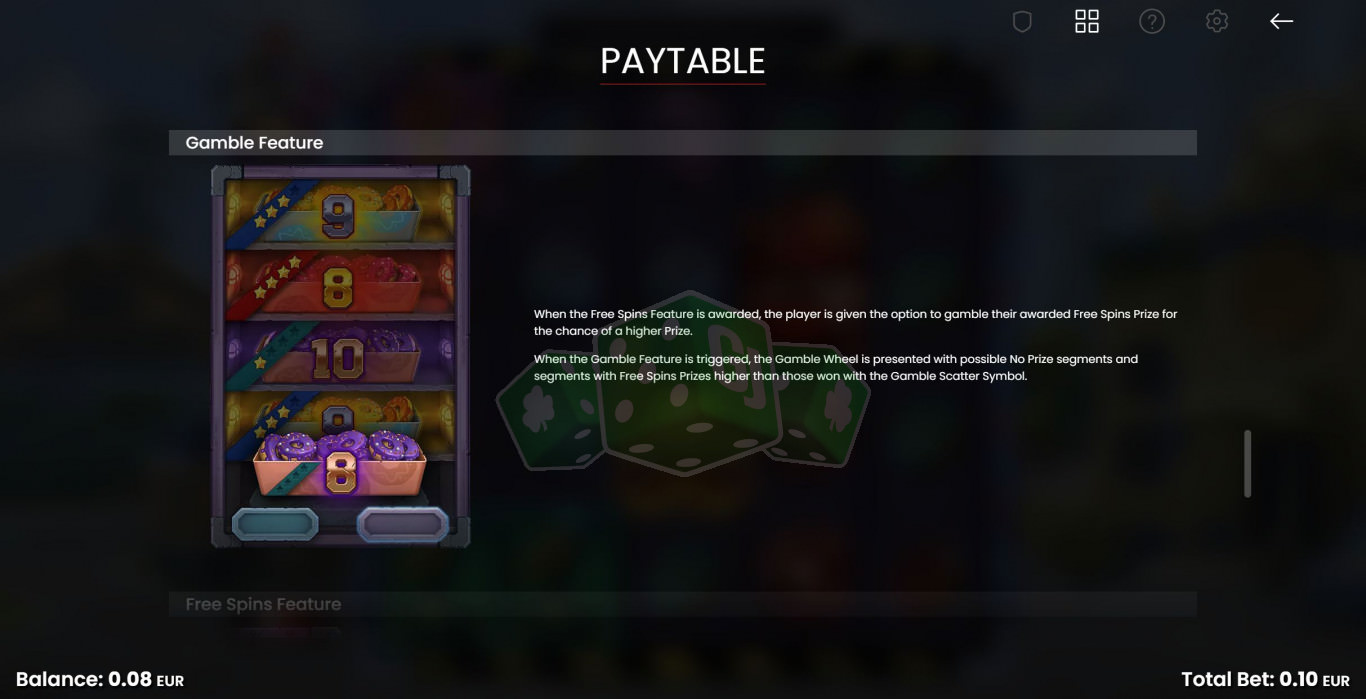Click the green dice logo watermark

(x=683, y=385)
